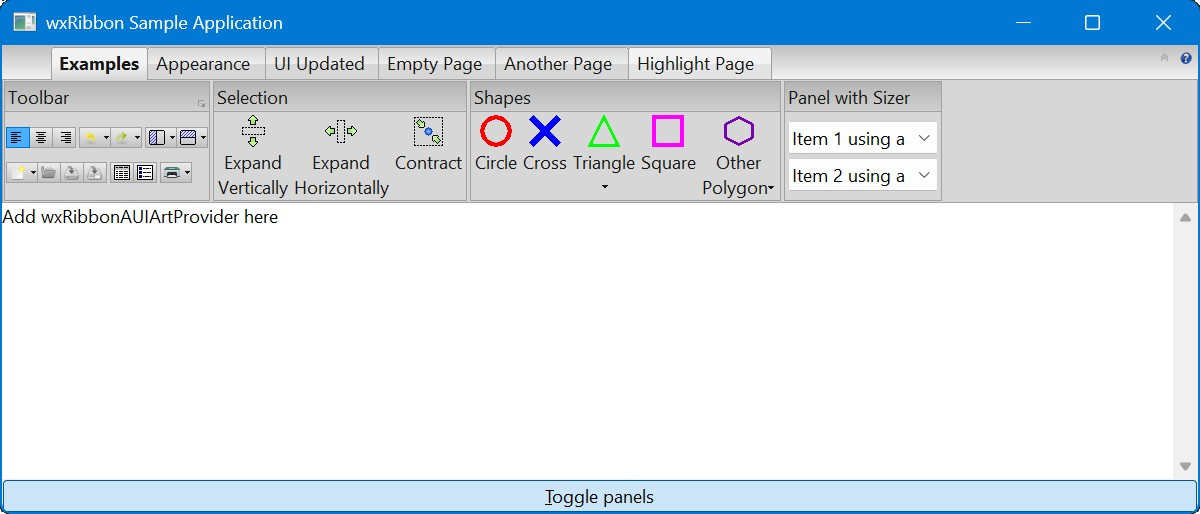The image size is (1200, 514).
Task: Open the 'Item 2 using a' combo box
Action: pyautogui.click(x=862, y=176)
